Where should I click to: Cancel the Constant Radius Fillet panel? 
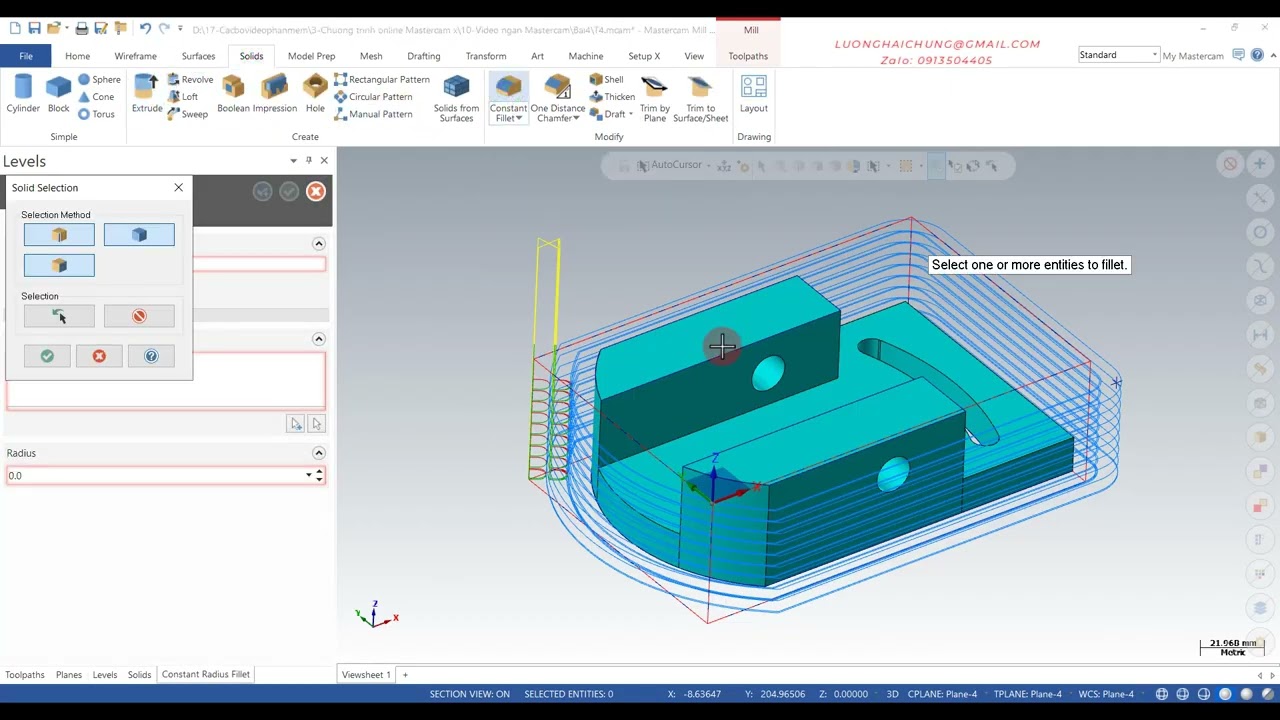pos(316,191)
